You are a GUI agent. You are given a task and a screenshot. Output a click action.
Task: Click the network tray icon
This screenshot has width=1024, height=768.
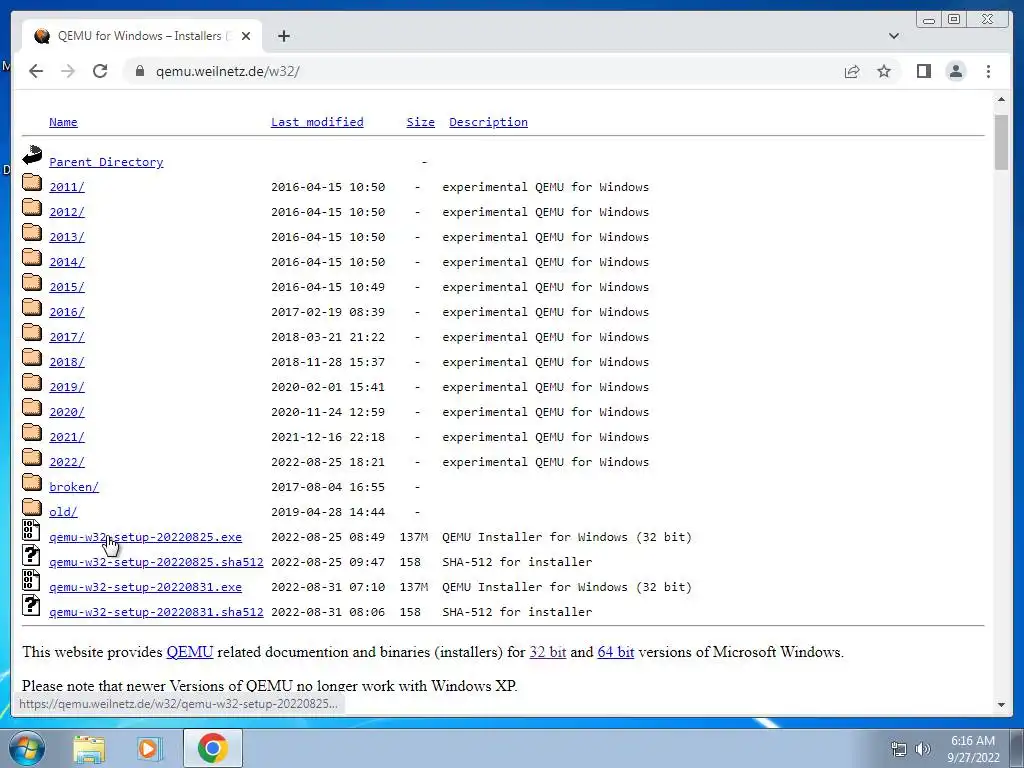899,749
